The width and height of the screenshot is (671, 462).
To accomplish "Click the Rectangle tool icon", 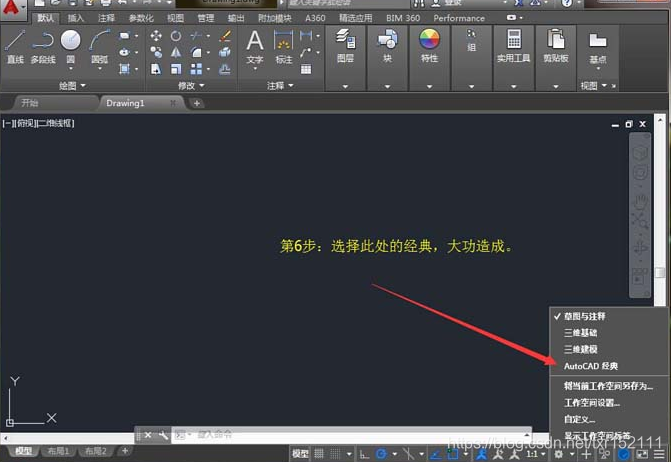I will (125, 36).
